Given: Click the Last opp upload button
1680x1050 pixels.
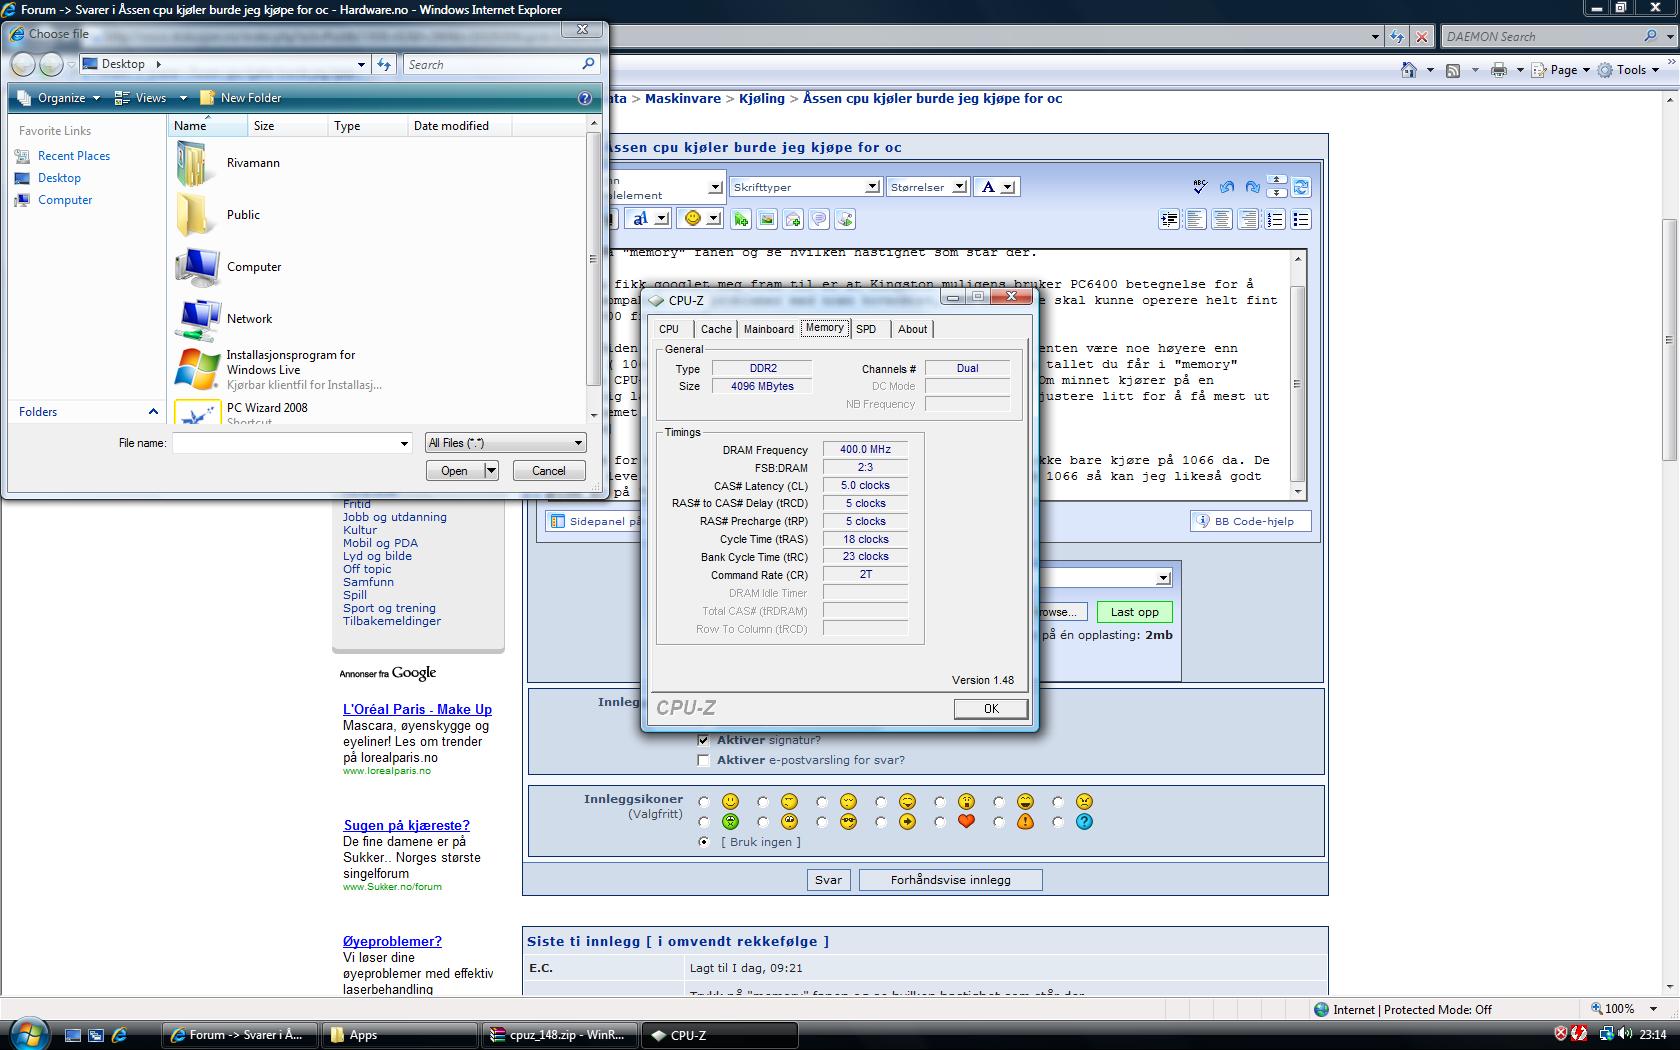Looking at the screenshot, I should (1134, 612).
